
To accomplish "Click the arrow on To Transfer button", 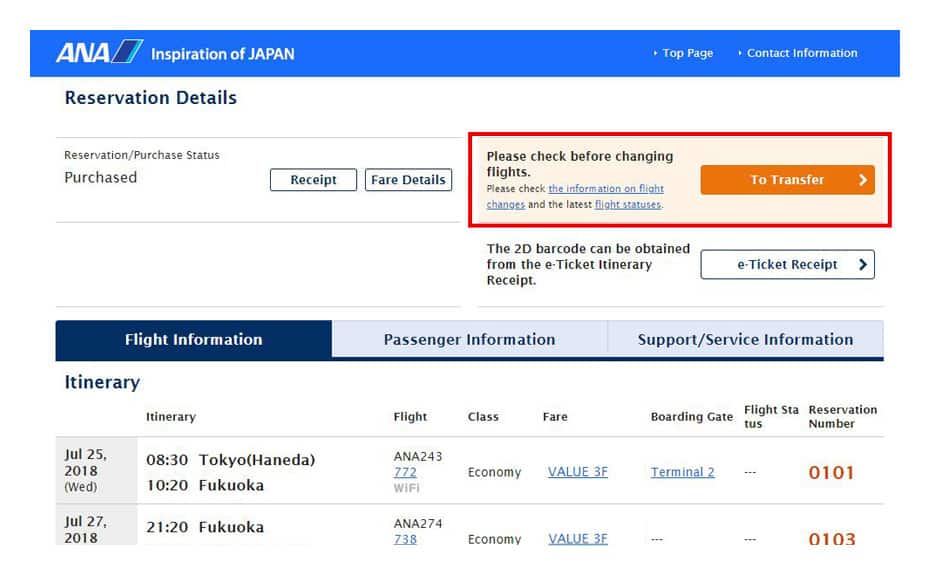I will click(x=863, y=180).
